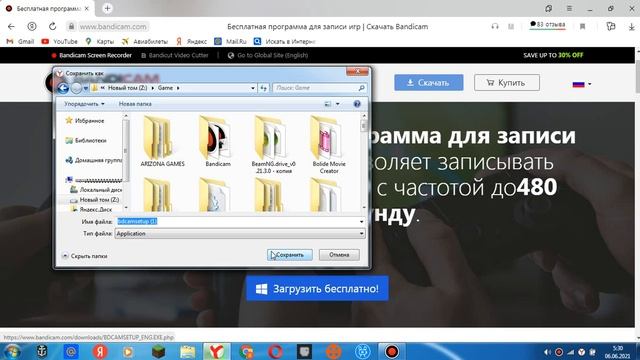
Task: Open Google Chrome from the taskbar
Action: pyautogui.click(x=246, y=351)
